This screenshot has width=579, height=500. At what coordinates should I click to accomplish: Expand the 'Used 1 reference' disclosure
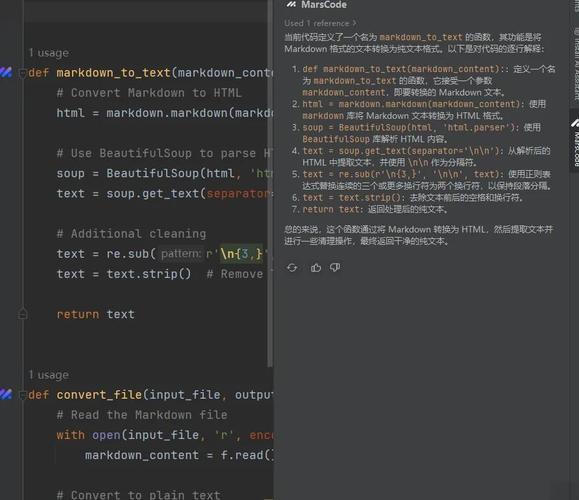coord(320,23)
